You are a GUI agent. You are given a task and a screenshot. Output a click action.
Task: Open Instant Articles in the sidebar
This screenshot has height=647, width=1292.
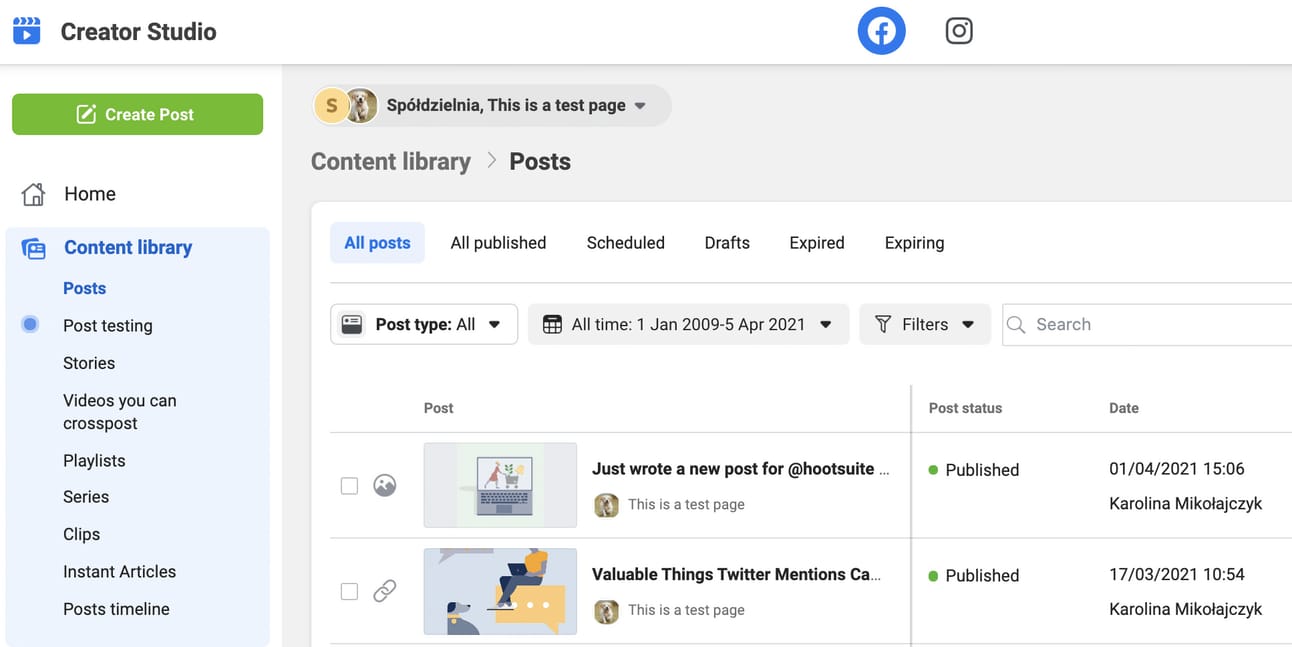(x=119, y=572)
